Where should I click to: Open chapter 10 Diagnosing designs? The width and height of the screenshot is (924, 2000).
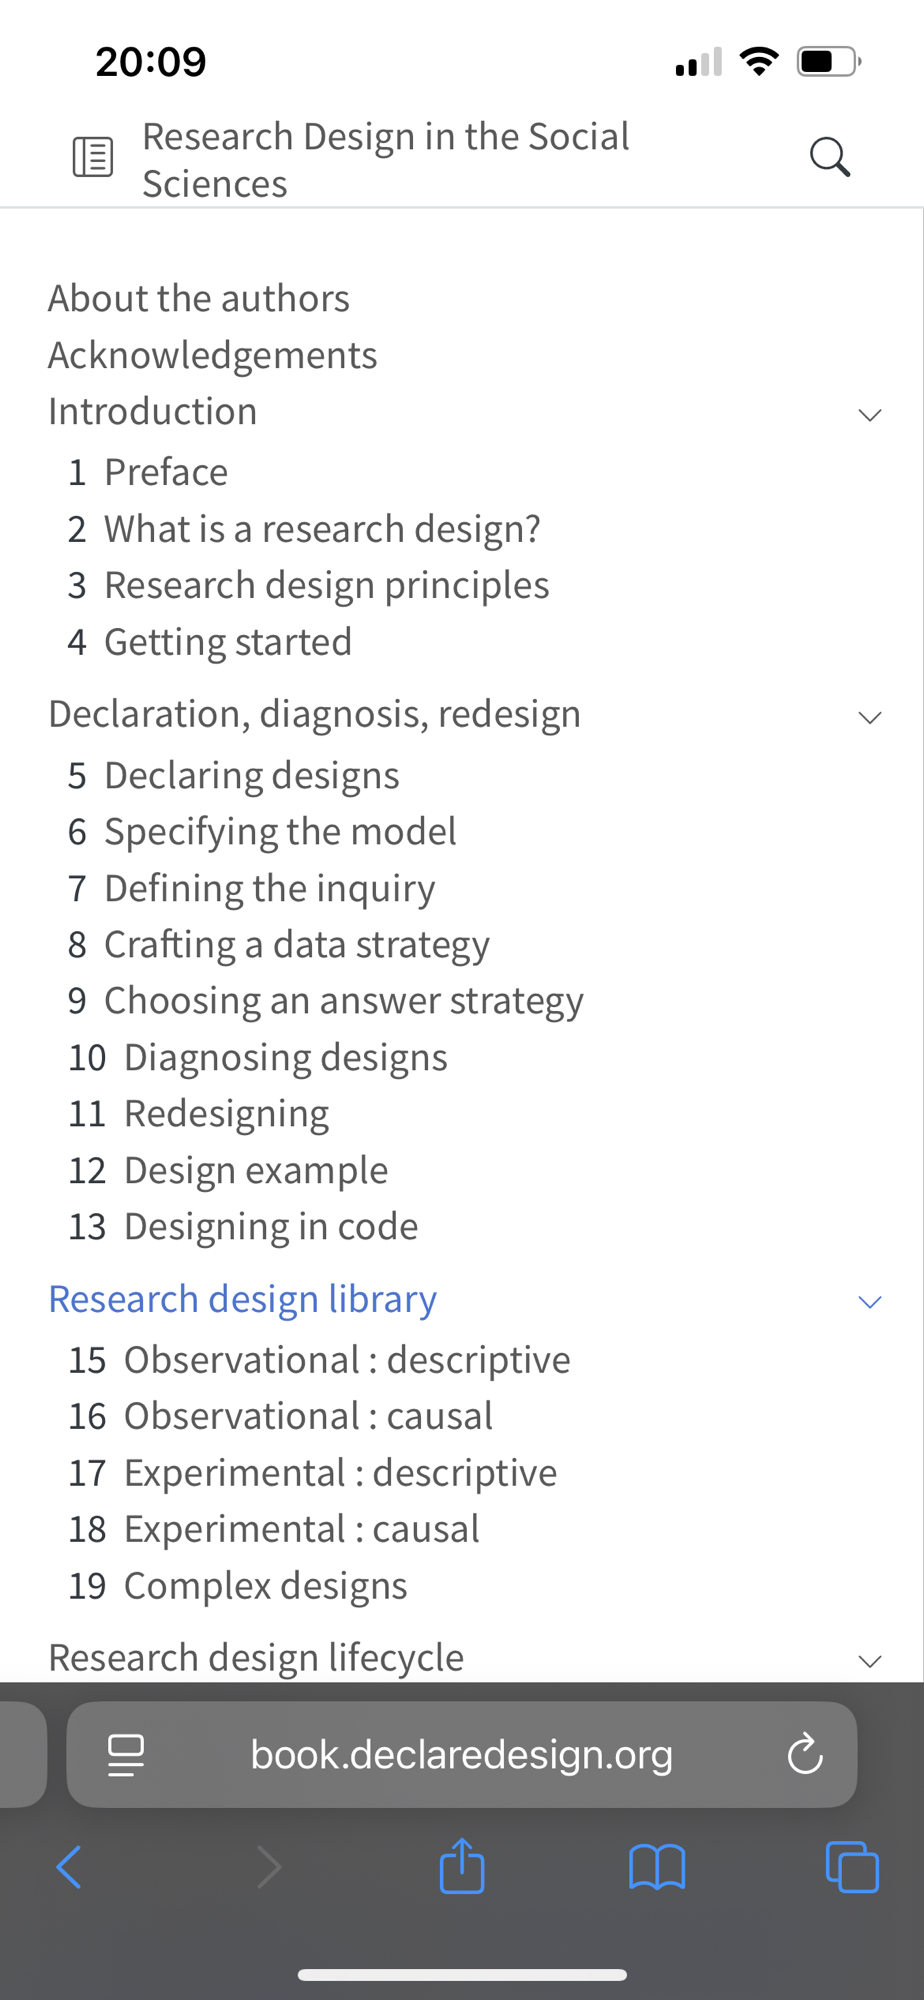(x=258, y=1058)
